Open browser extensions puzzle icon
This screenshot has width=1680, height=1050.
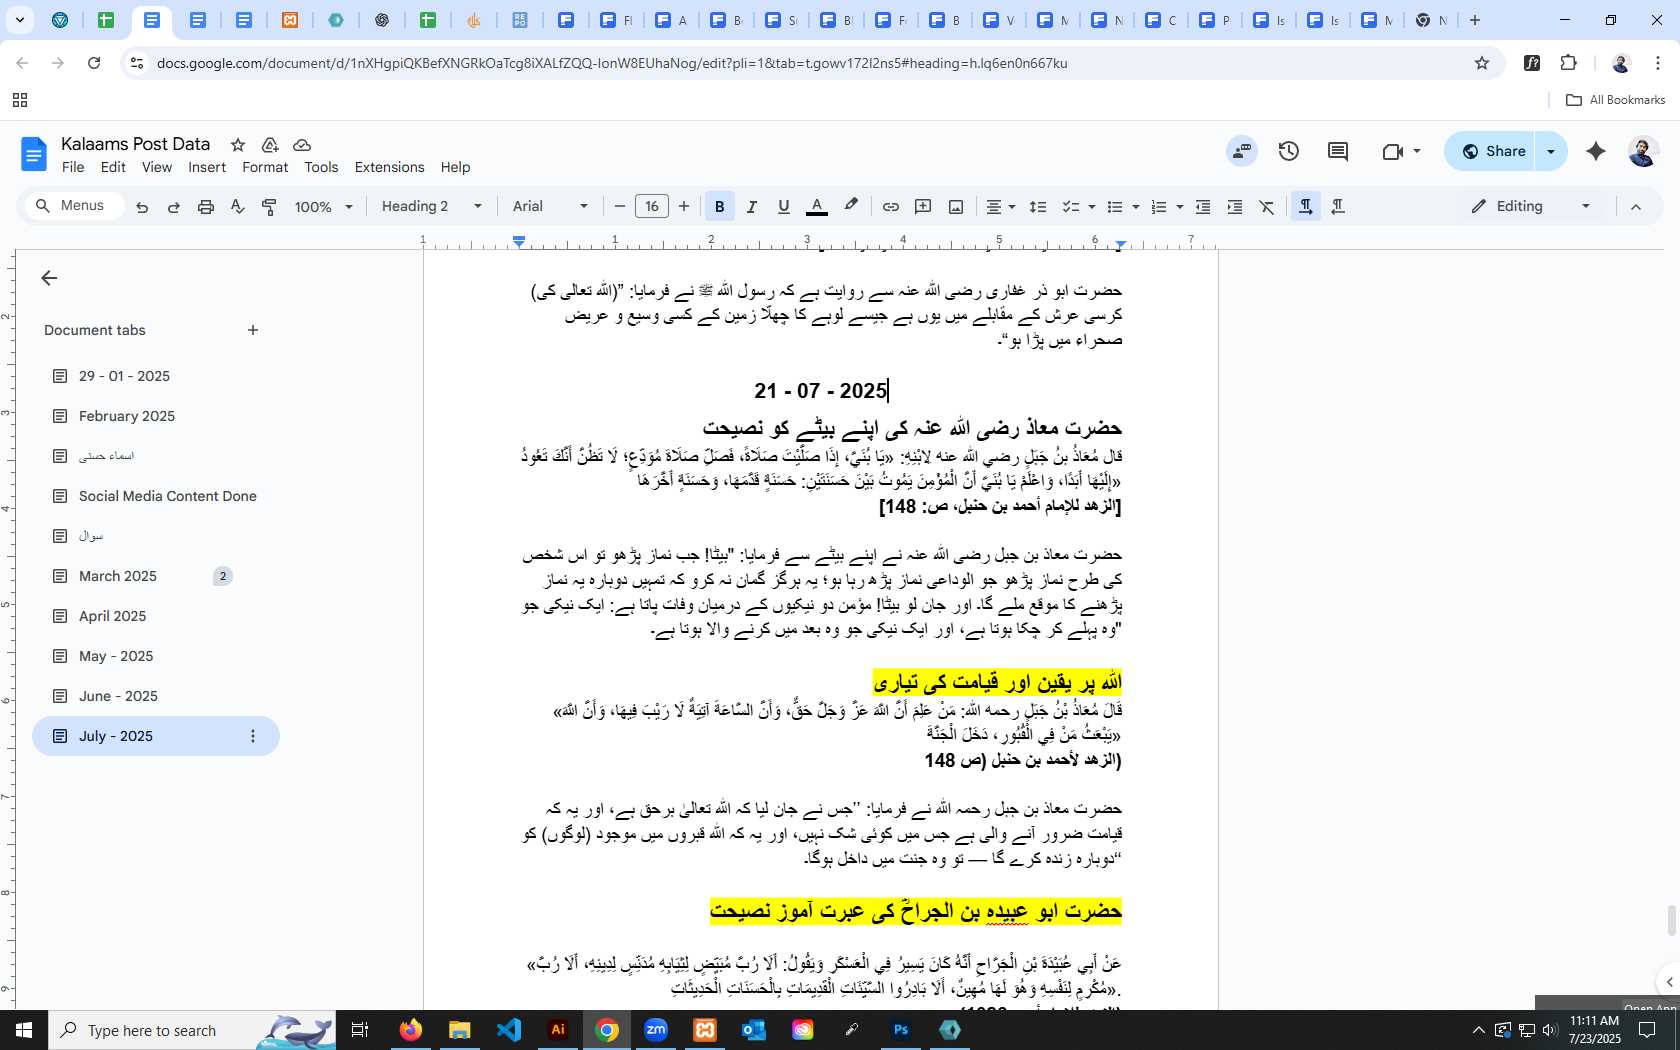point(1569,63)
